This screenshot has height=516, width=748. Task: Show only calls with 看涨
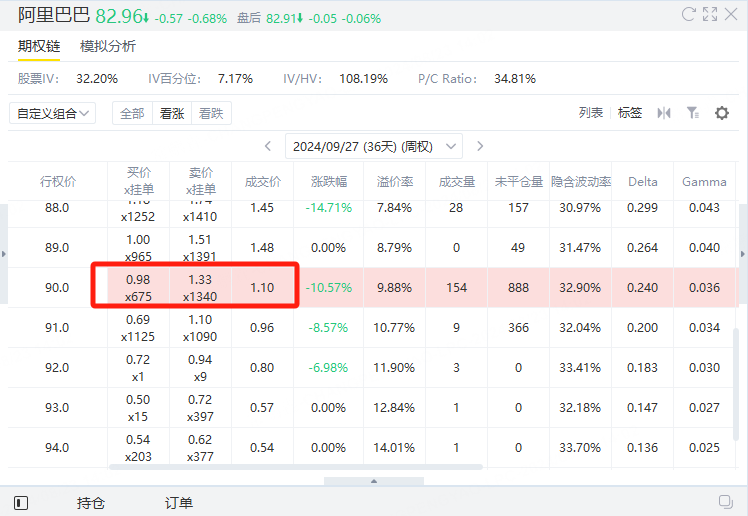[x=172, y=114]
